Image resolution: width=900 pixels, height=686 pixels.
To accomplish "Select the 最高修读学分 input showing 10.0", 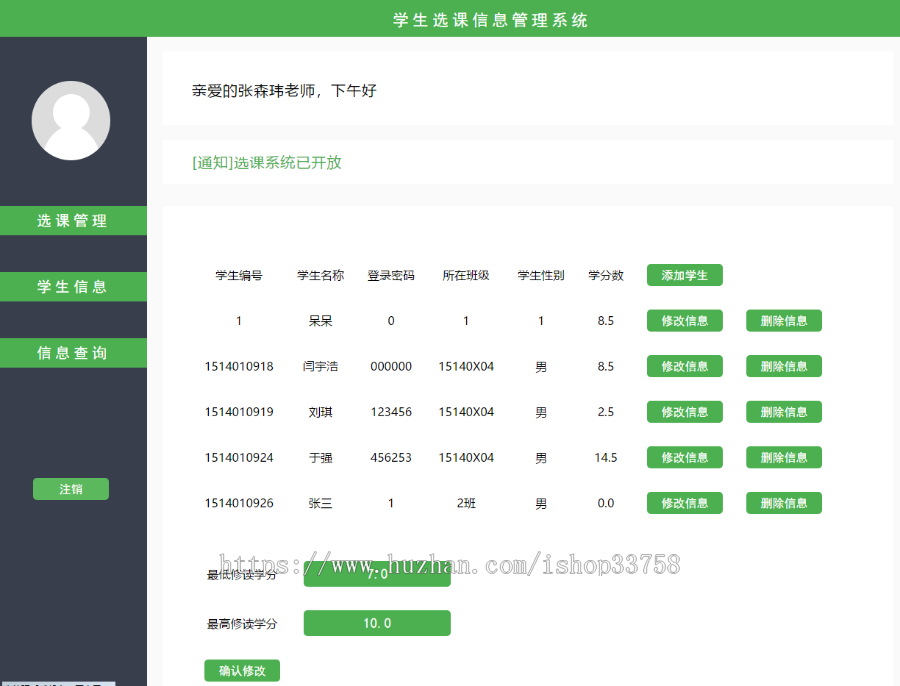I will coord(377,622).
